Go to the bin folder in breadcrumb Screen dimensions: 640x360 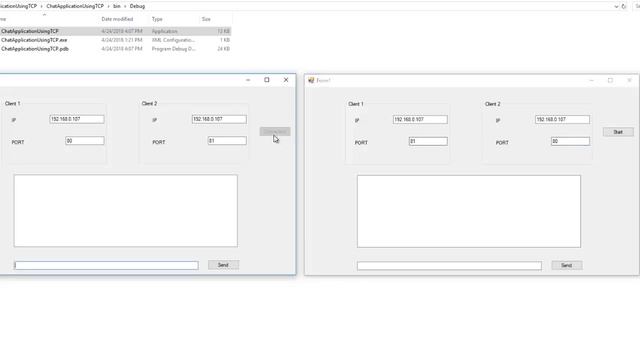tap(117, 6)
